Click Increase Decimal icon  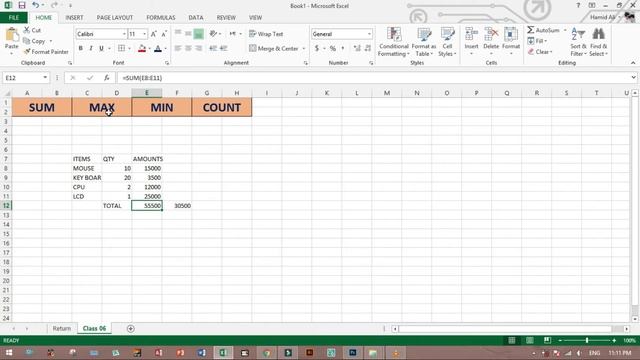[x=357, y=48]
